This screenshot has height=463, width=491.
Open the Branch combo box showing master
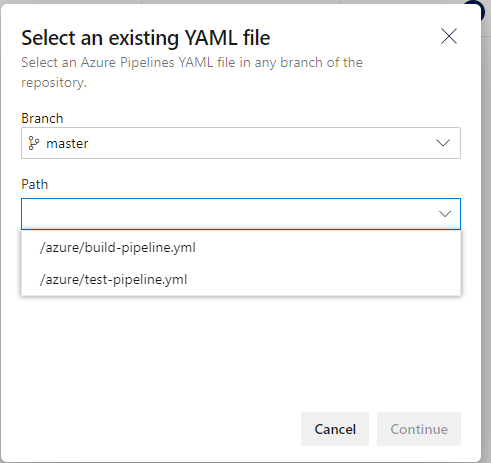click(x=241, y=143)
